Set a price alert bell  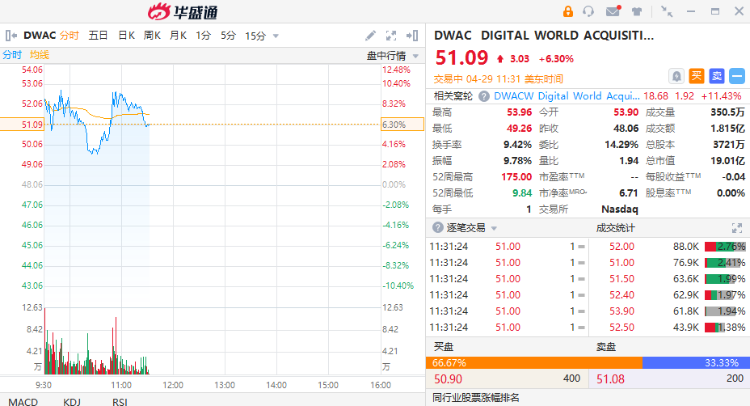click(676, 75)
